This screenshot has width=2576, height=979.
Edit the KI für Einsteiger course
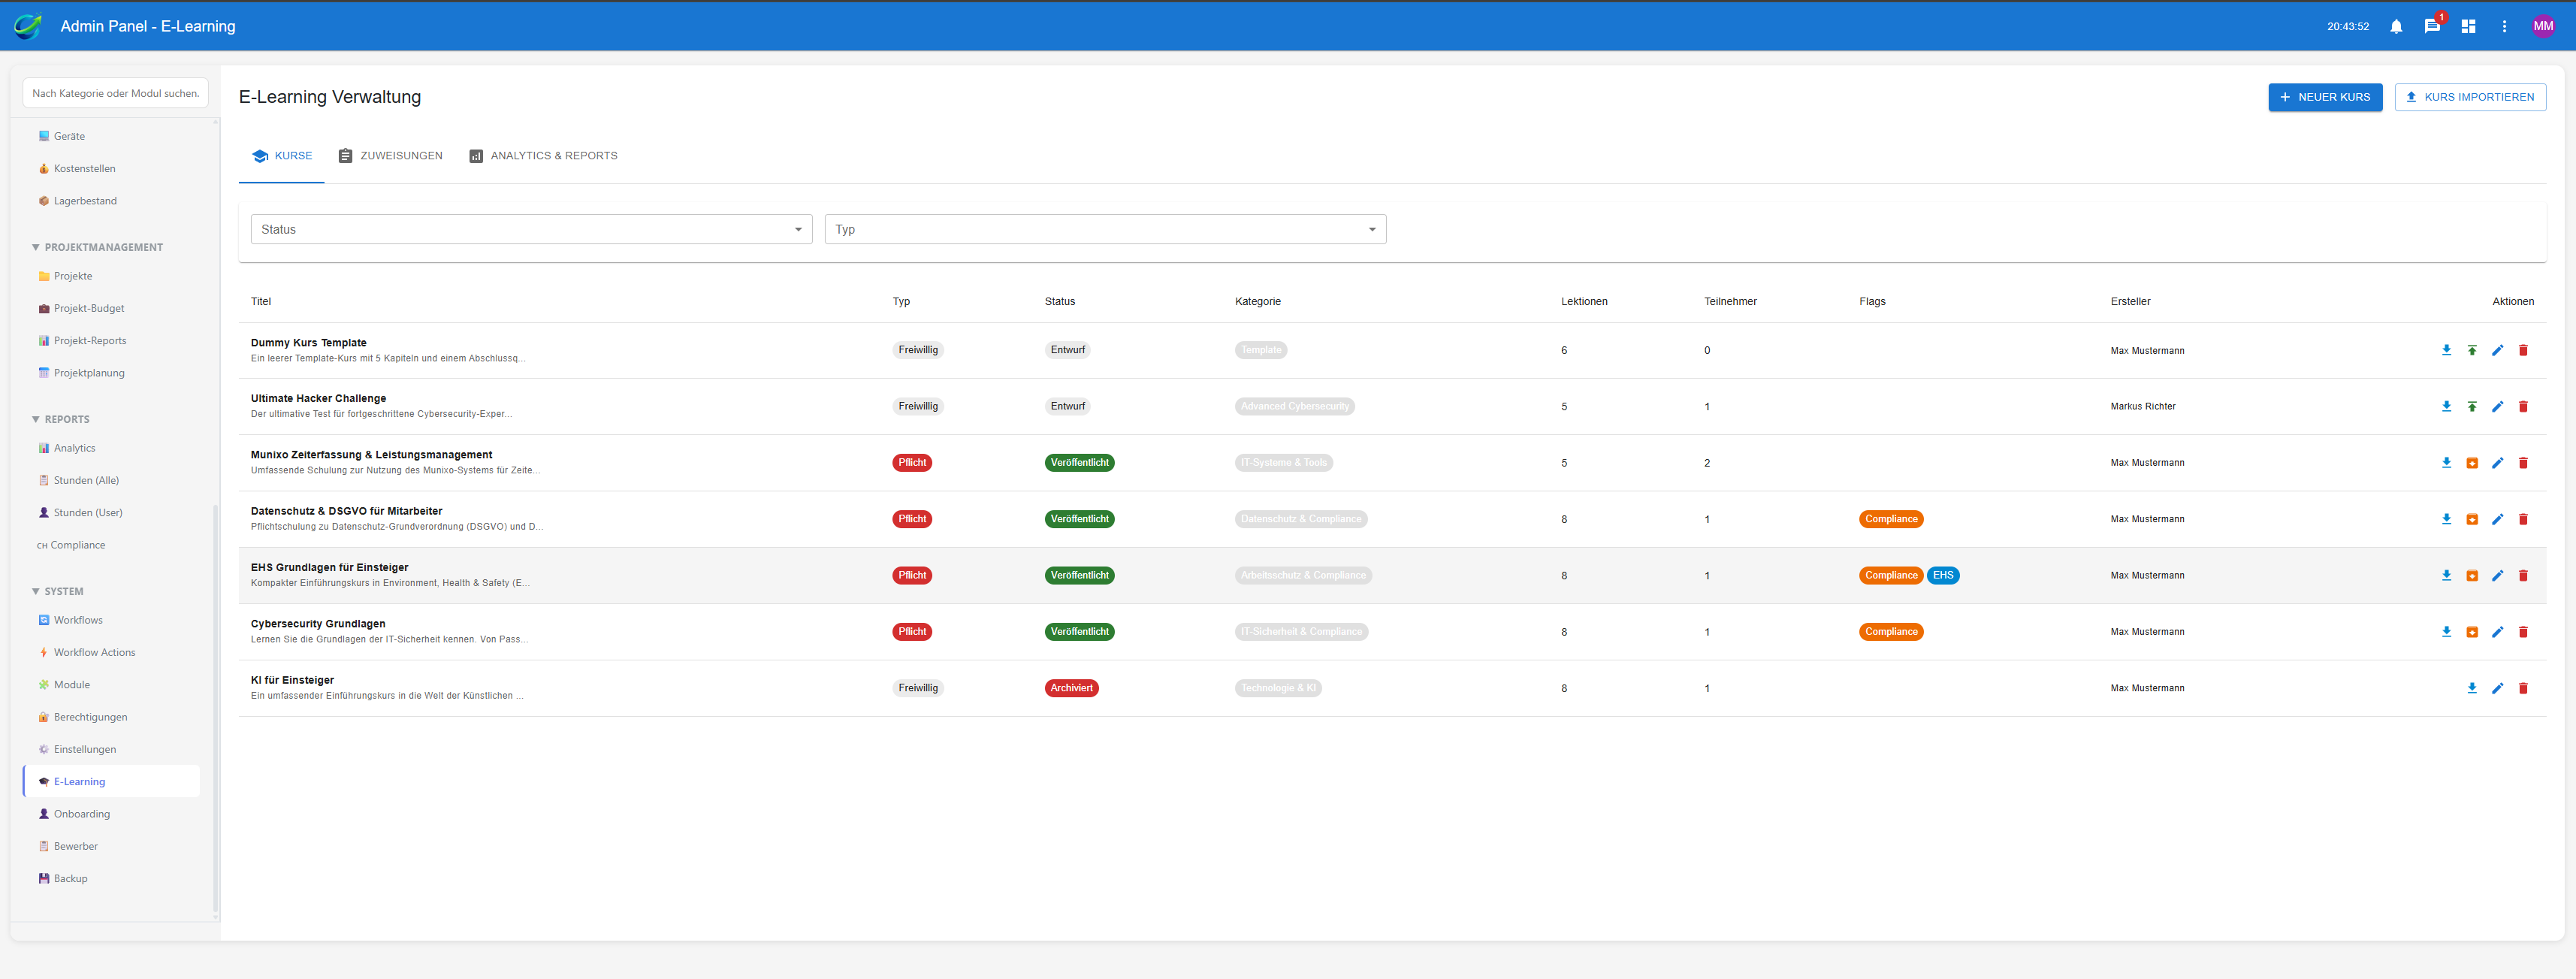2497,688
